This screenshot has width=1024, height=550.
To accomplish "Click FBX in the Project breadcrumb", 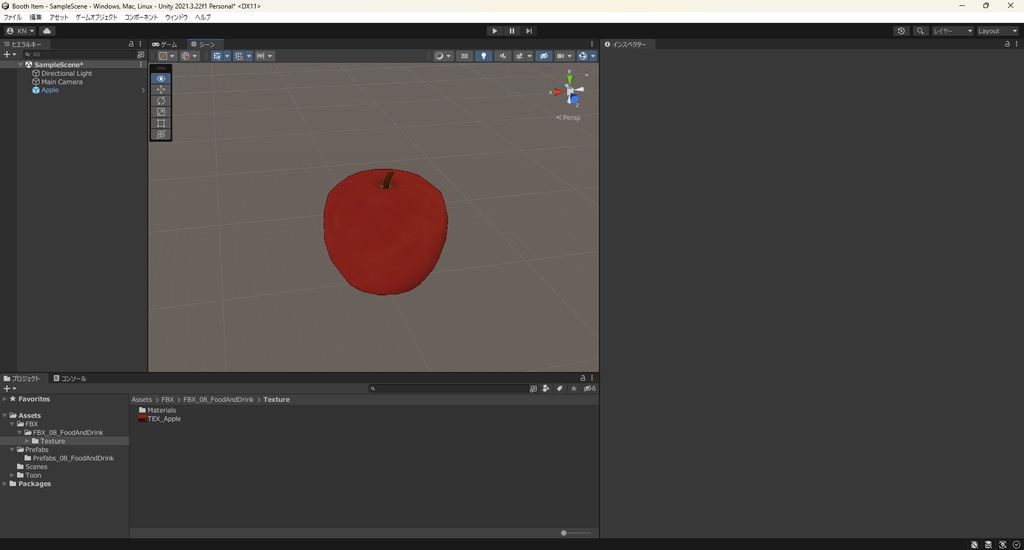I will tap(168, 399).
